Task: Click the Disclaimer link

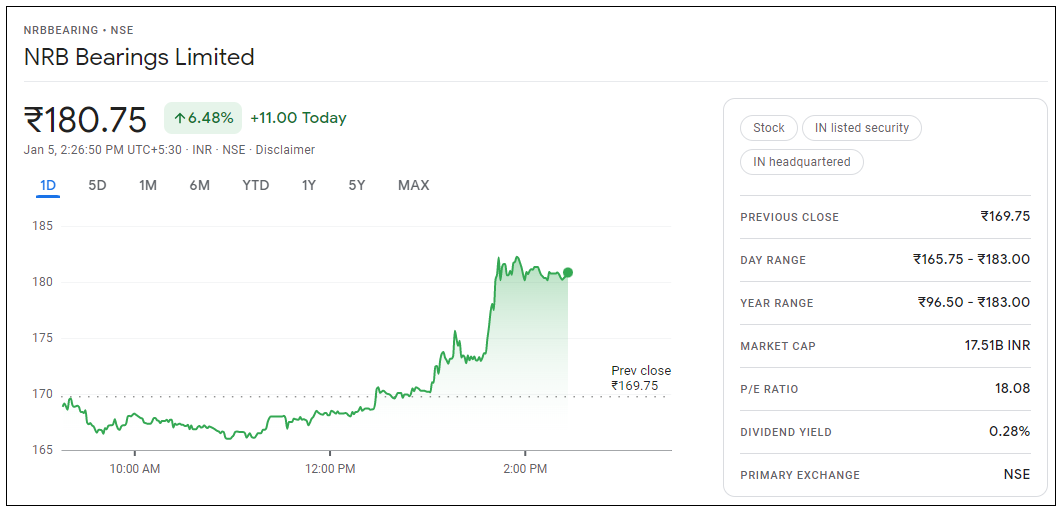Action: click(285, 150)
